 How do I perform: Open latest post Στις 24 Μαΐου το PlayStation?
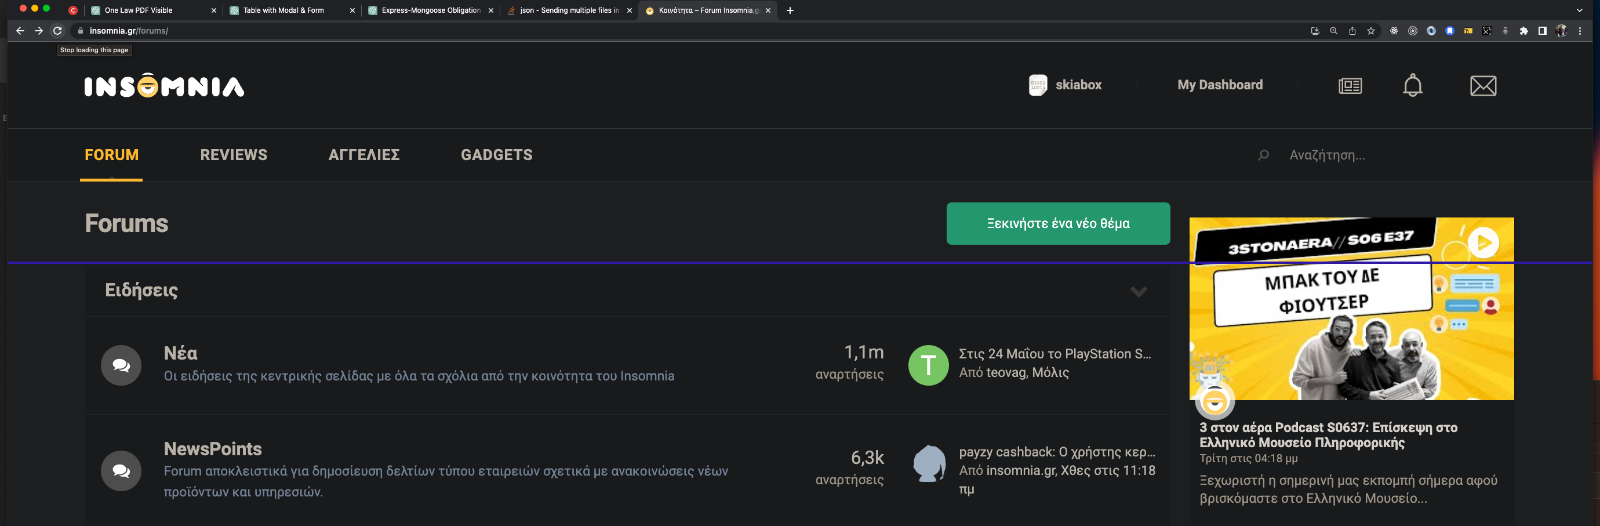[x=1055, y=354]
